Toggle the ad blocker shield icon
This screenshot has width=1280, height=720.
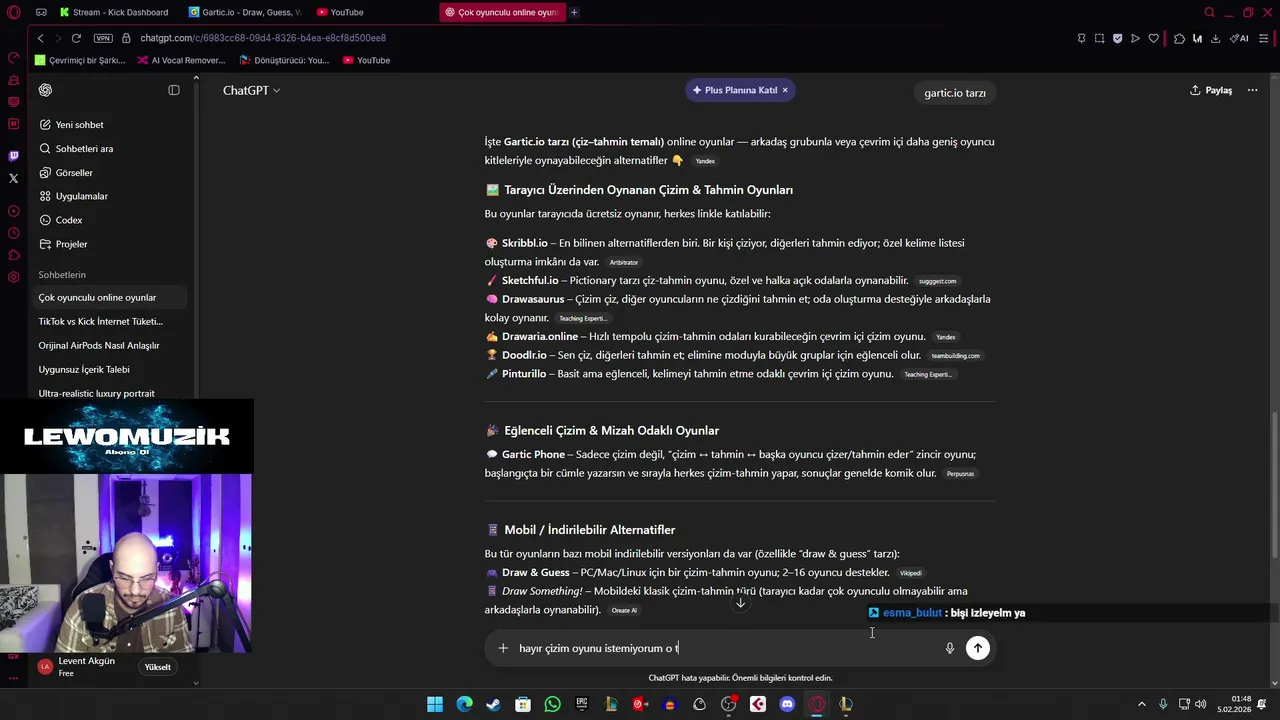tap(1117, 38)
